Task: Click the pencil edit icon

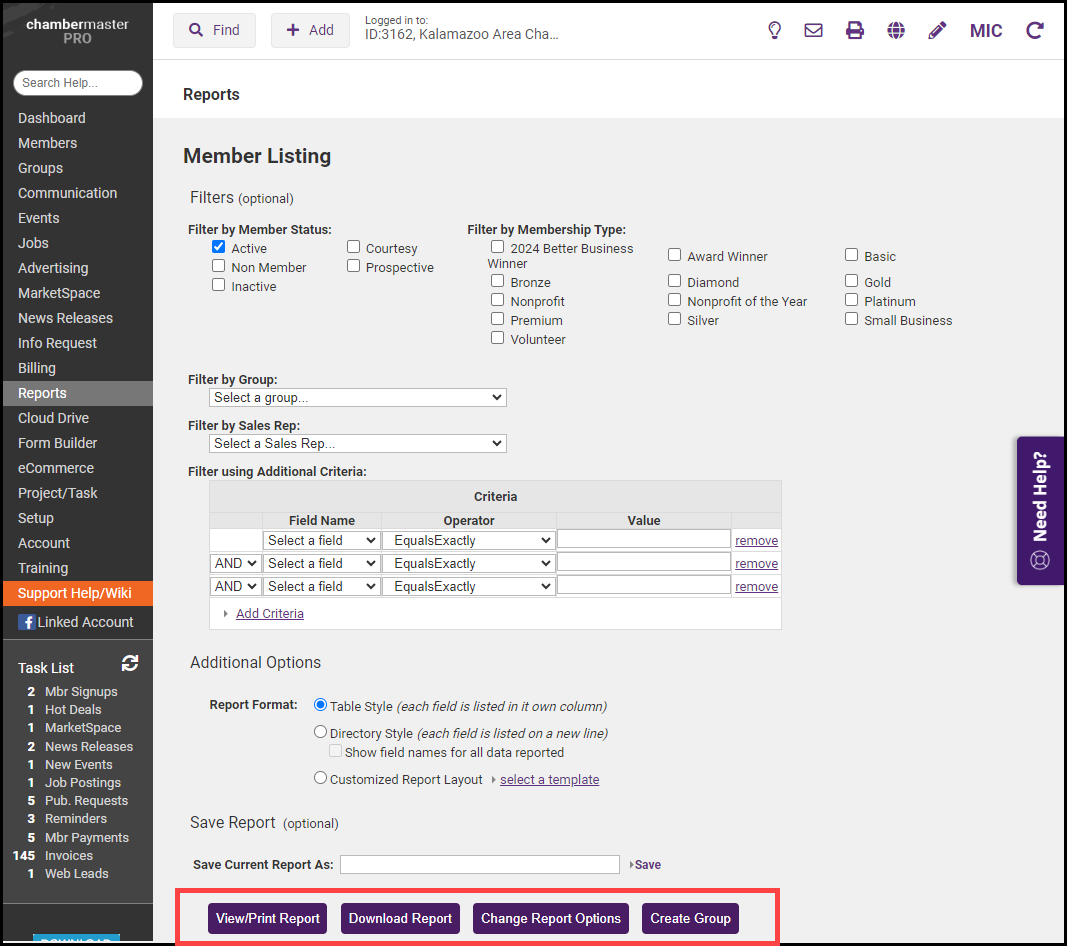Action: [937, 30]
